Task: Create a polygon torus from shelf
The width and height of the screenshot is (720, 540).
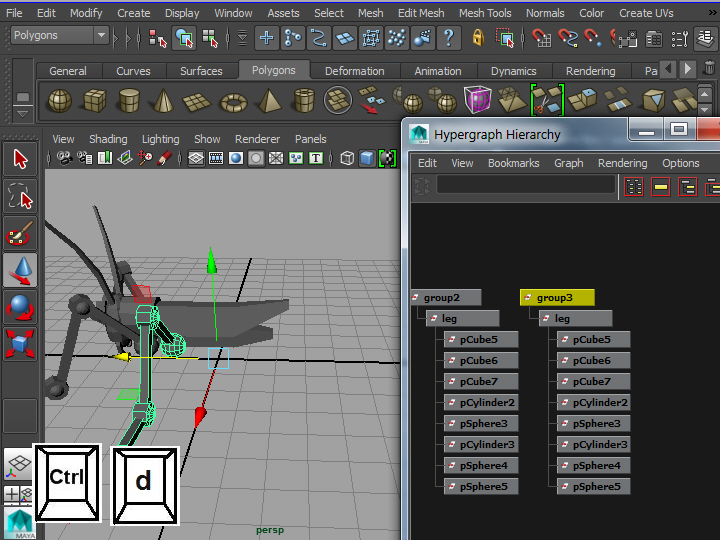Action: [x=234, y=102]
